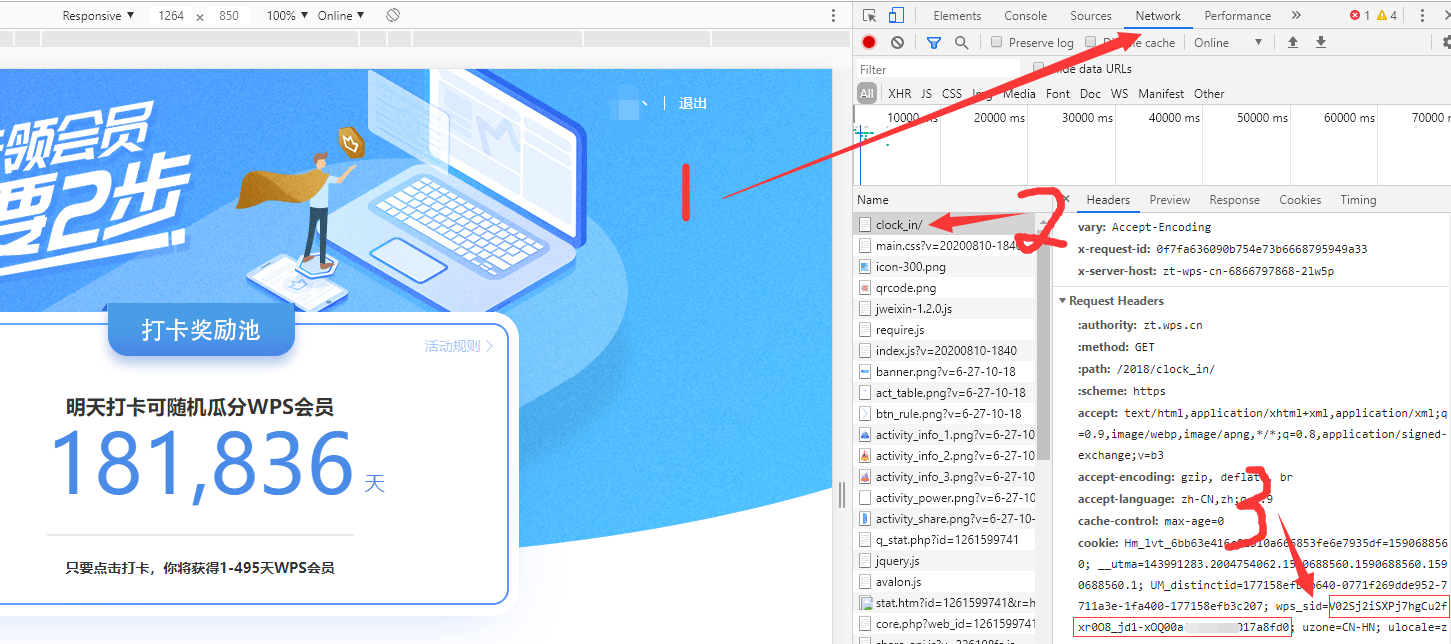Viewport: 1451px width, 644px height.
Task: Click the 打卡奖励池 button
Action: coord(201,329)
